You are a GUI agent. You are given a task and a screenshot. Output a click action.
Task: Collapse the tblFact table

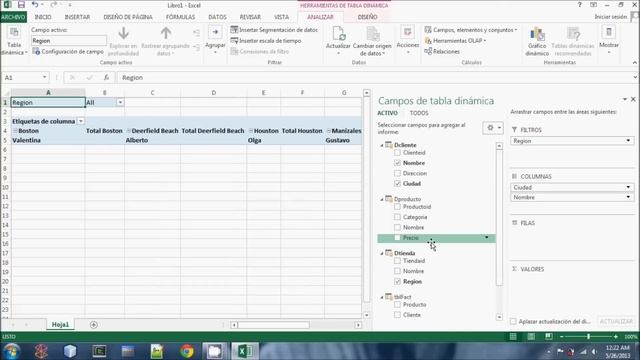(382, 298)
